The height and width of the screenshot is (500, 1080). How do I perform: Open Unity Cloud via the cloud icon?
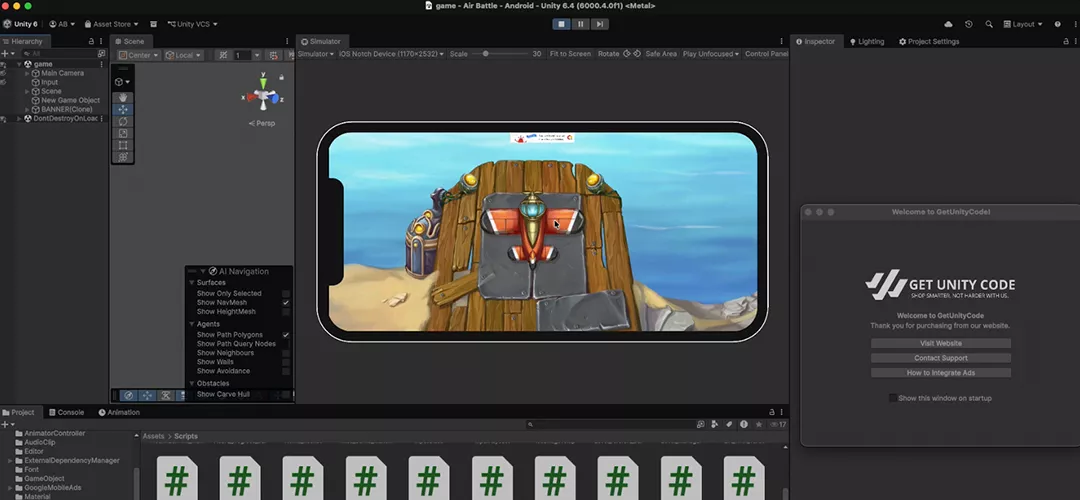[948, 24]
